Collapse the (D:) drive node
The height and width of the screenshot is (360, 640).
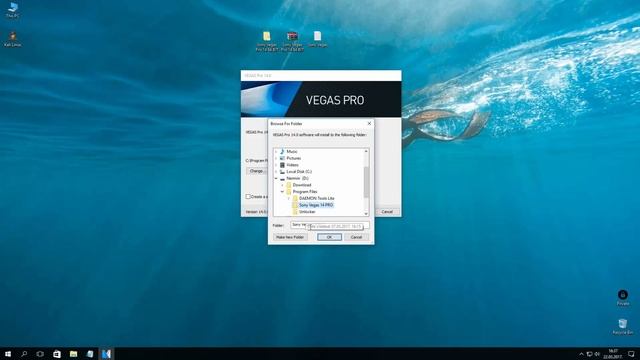(276, 178)
